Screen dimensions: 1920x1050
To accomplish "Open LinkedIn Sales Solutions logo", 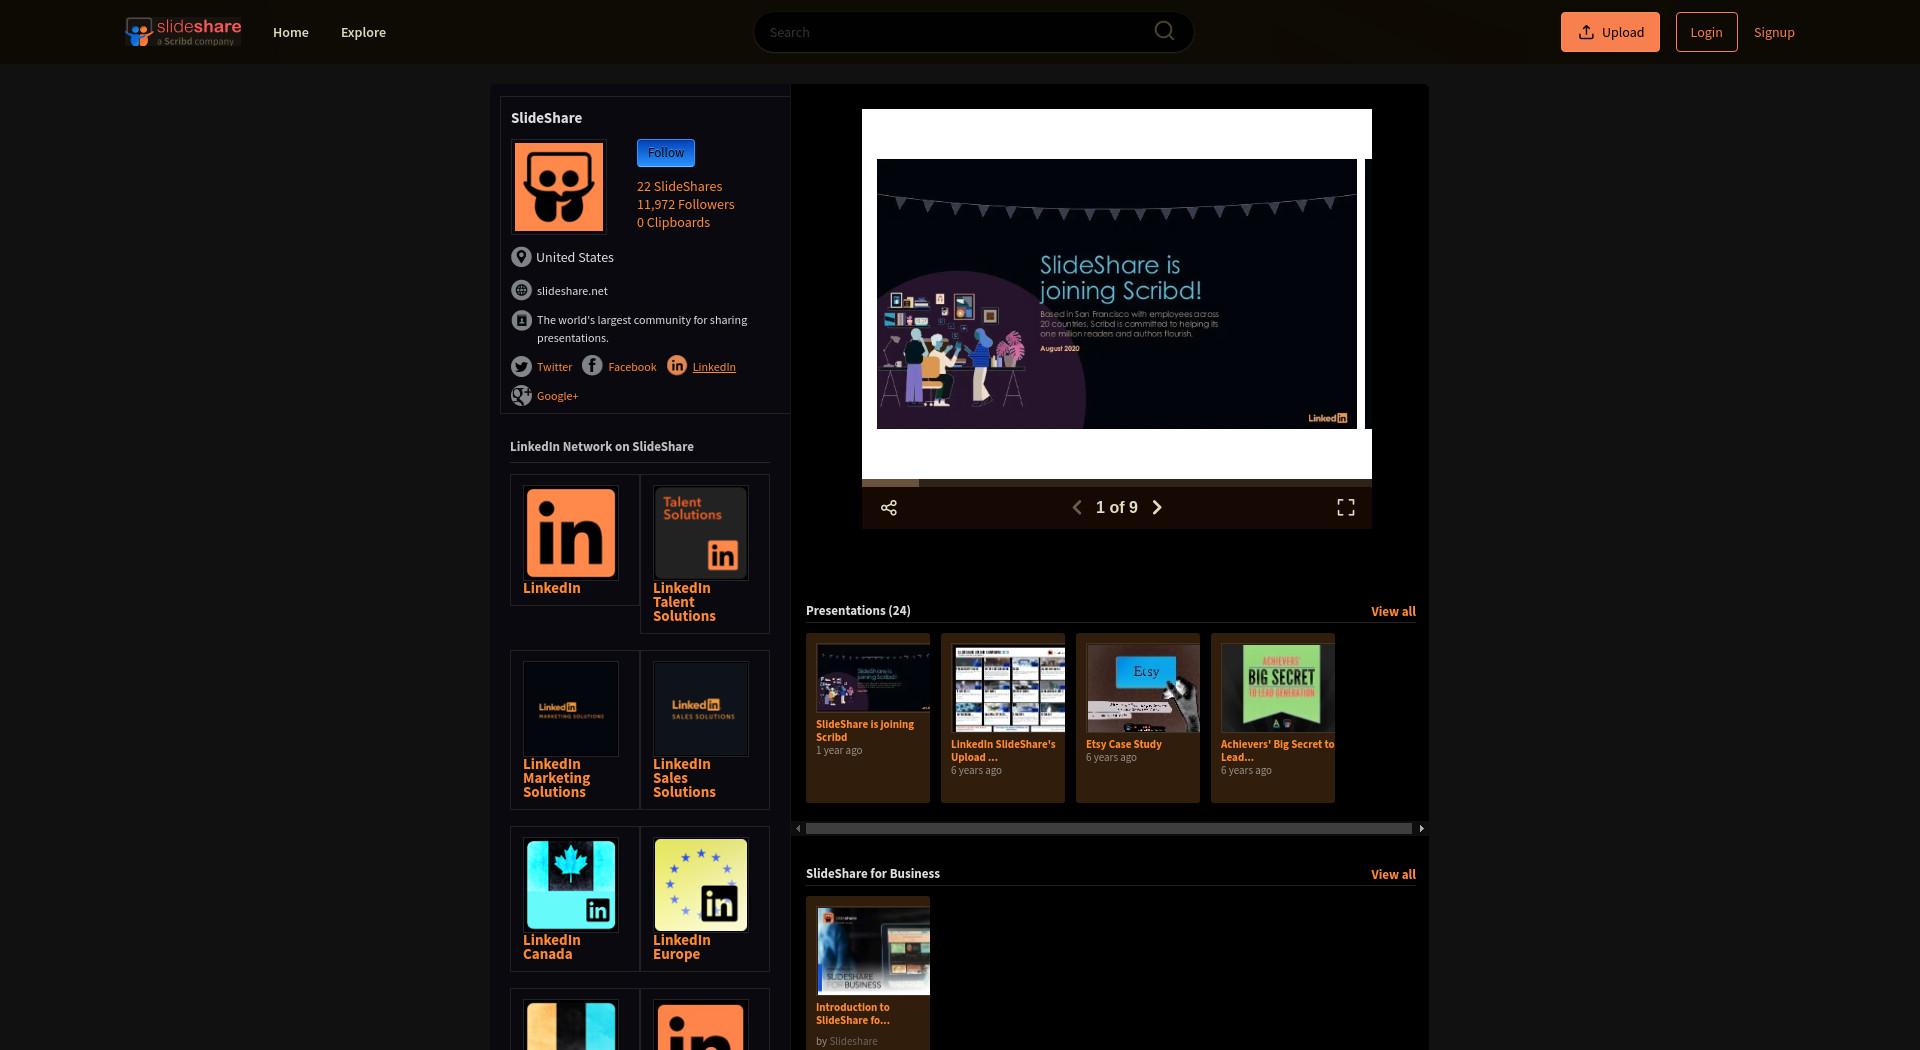I will coord(701,709).
